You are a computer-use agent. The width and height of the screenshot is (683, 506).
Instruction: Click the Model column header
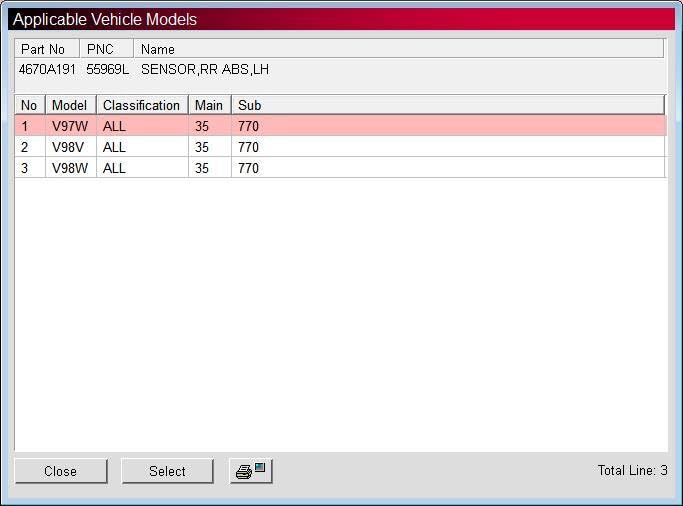[70, 105]
